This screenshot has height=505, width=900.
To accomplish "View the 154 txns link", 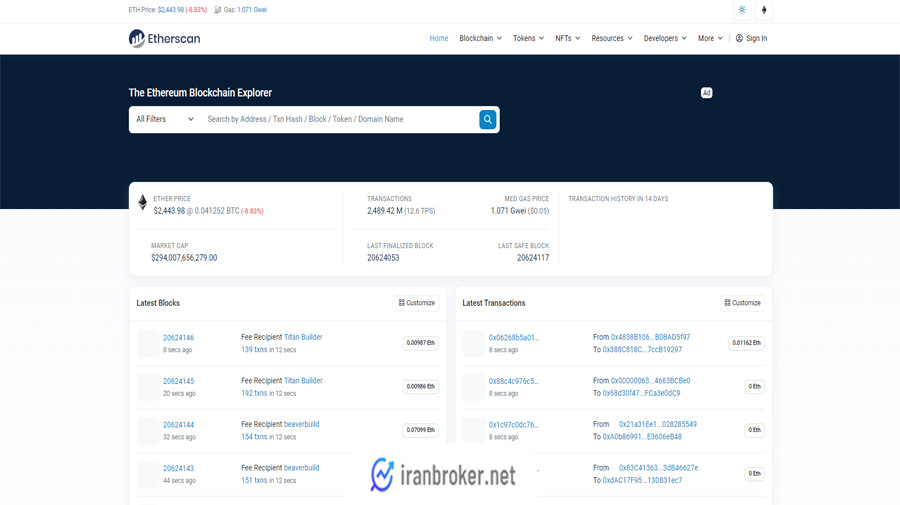I will click(x=254, y=437).
